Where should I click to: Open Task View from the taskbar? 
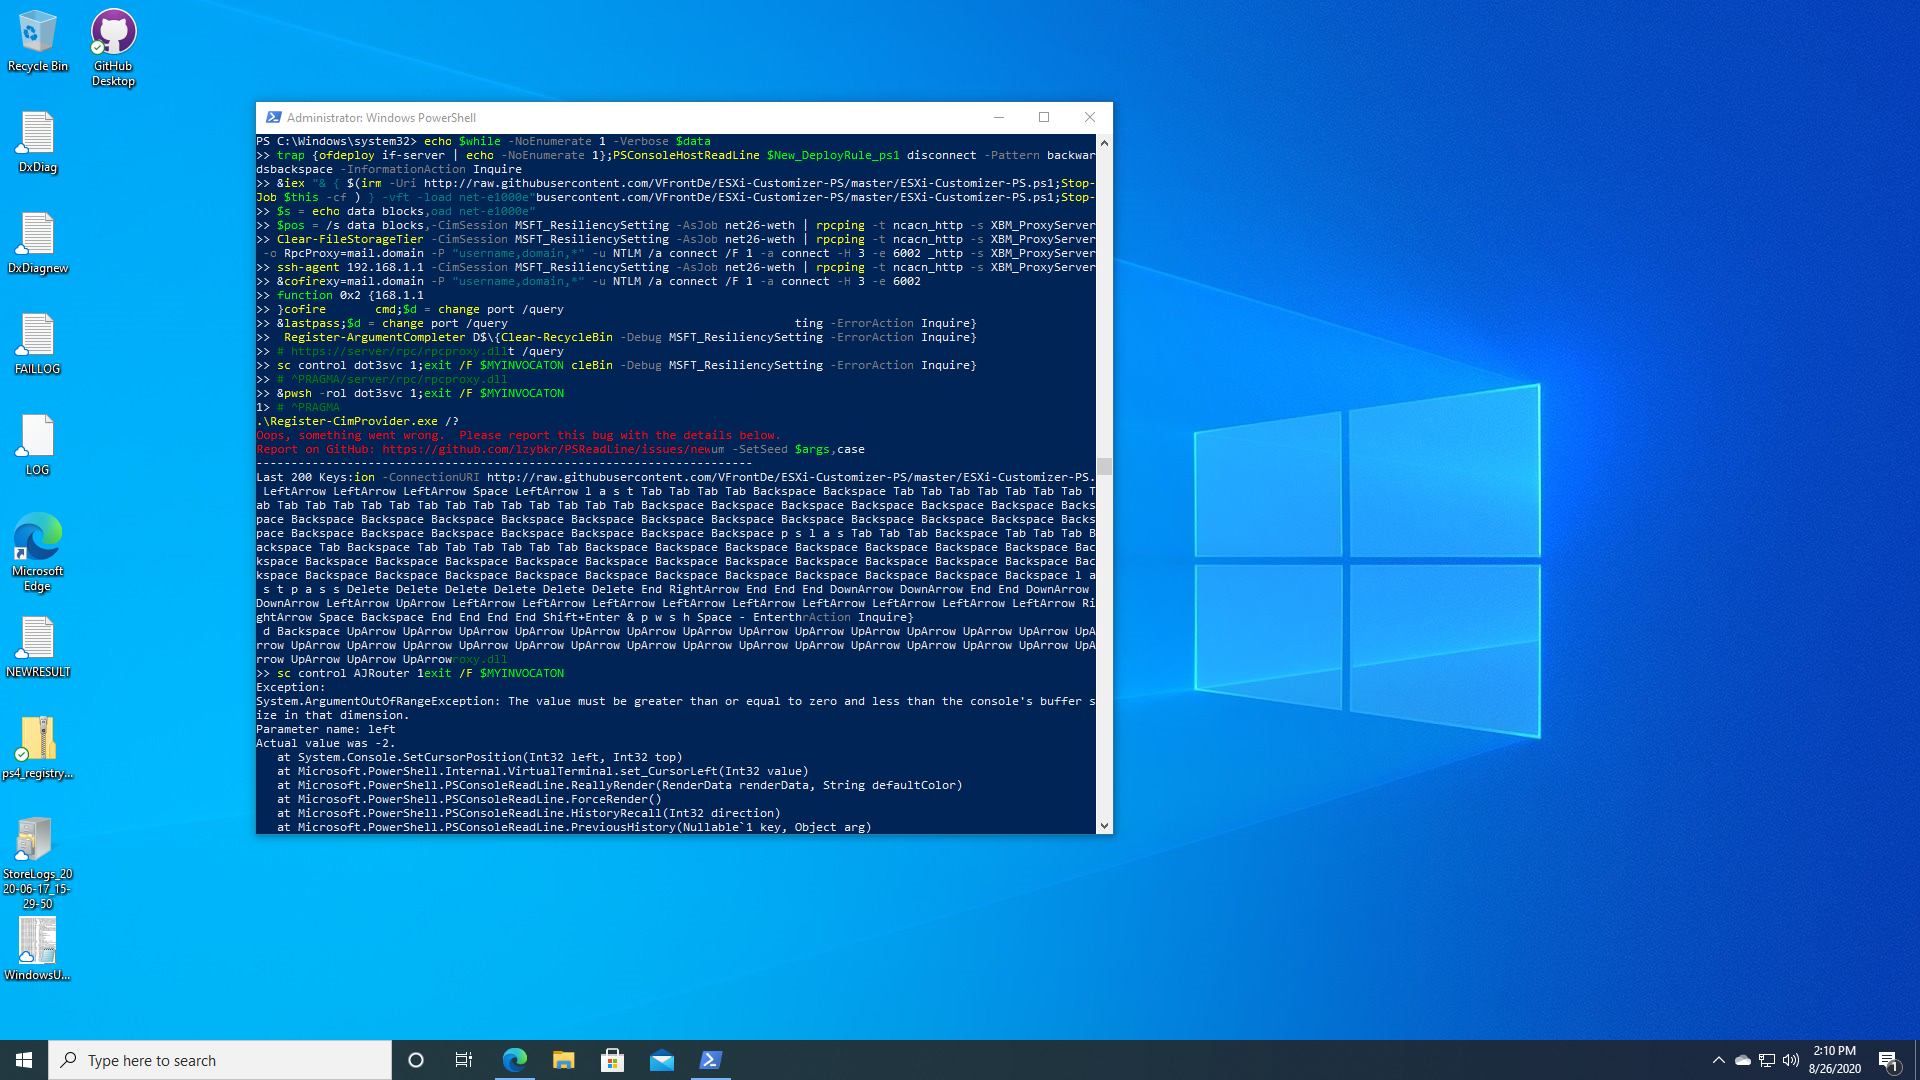(x=464, y=1060)
